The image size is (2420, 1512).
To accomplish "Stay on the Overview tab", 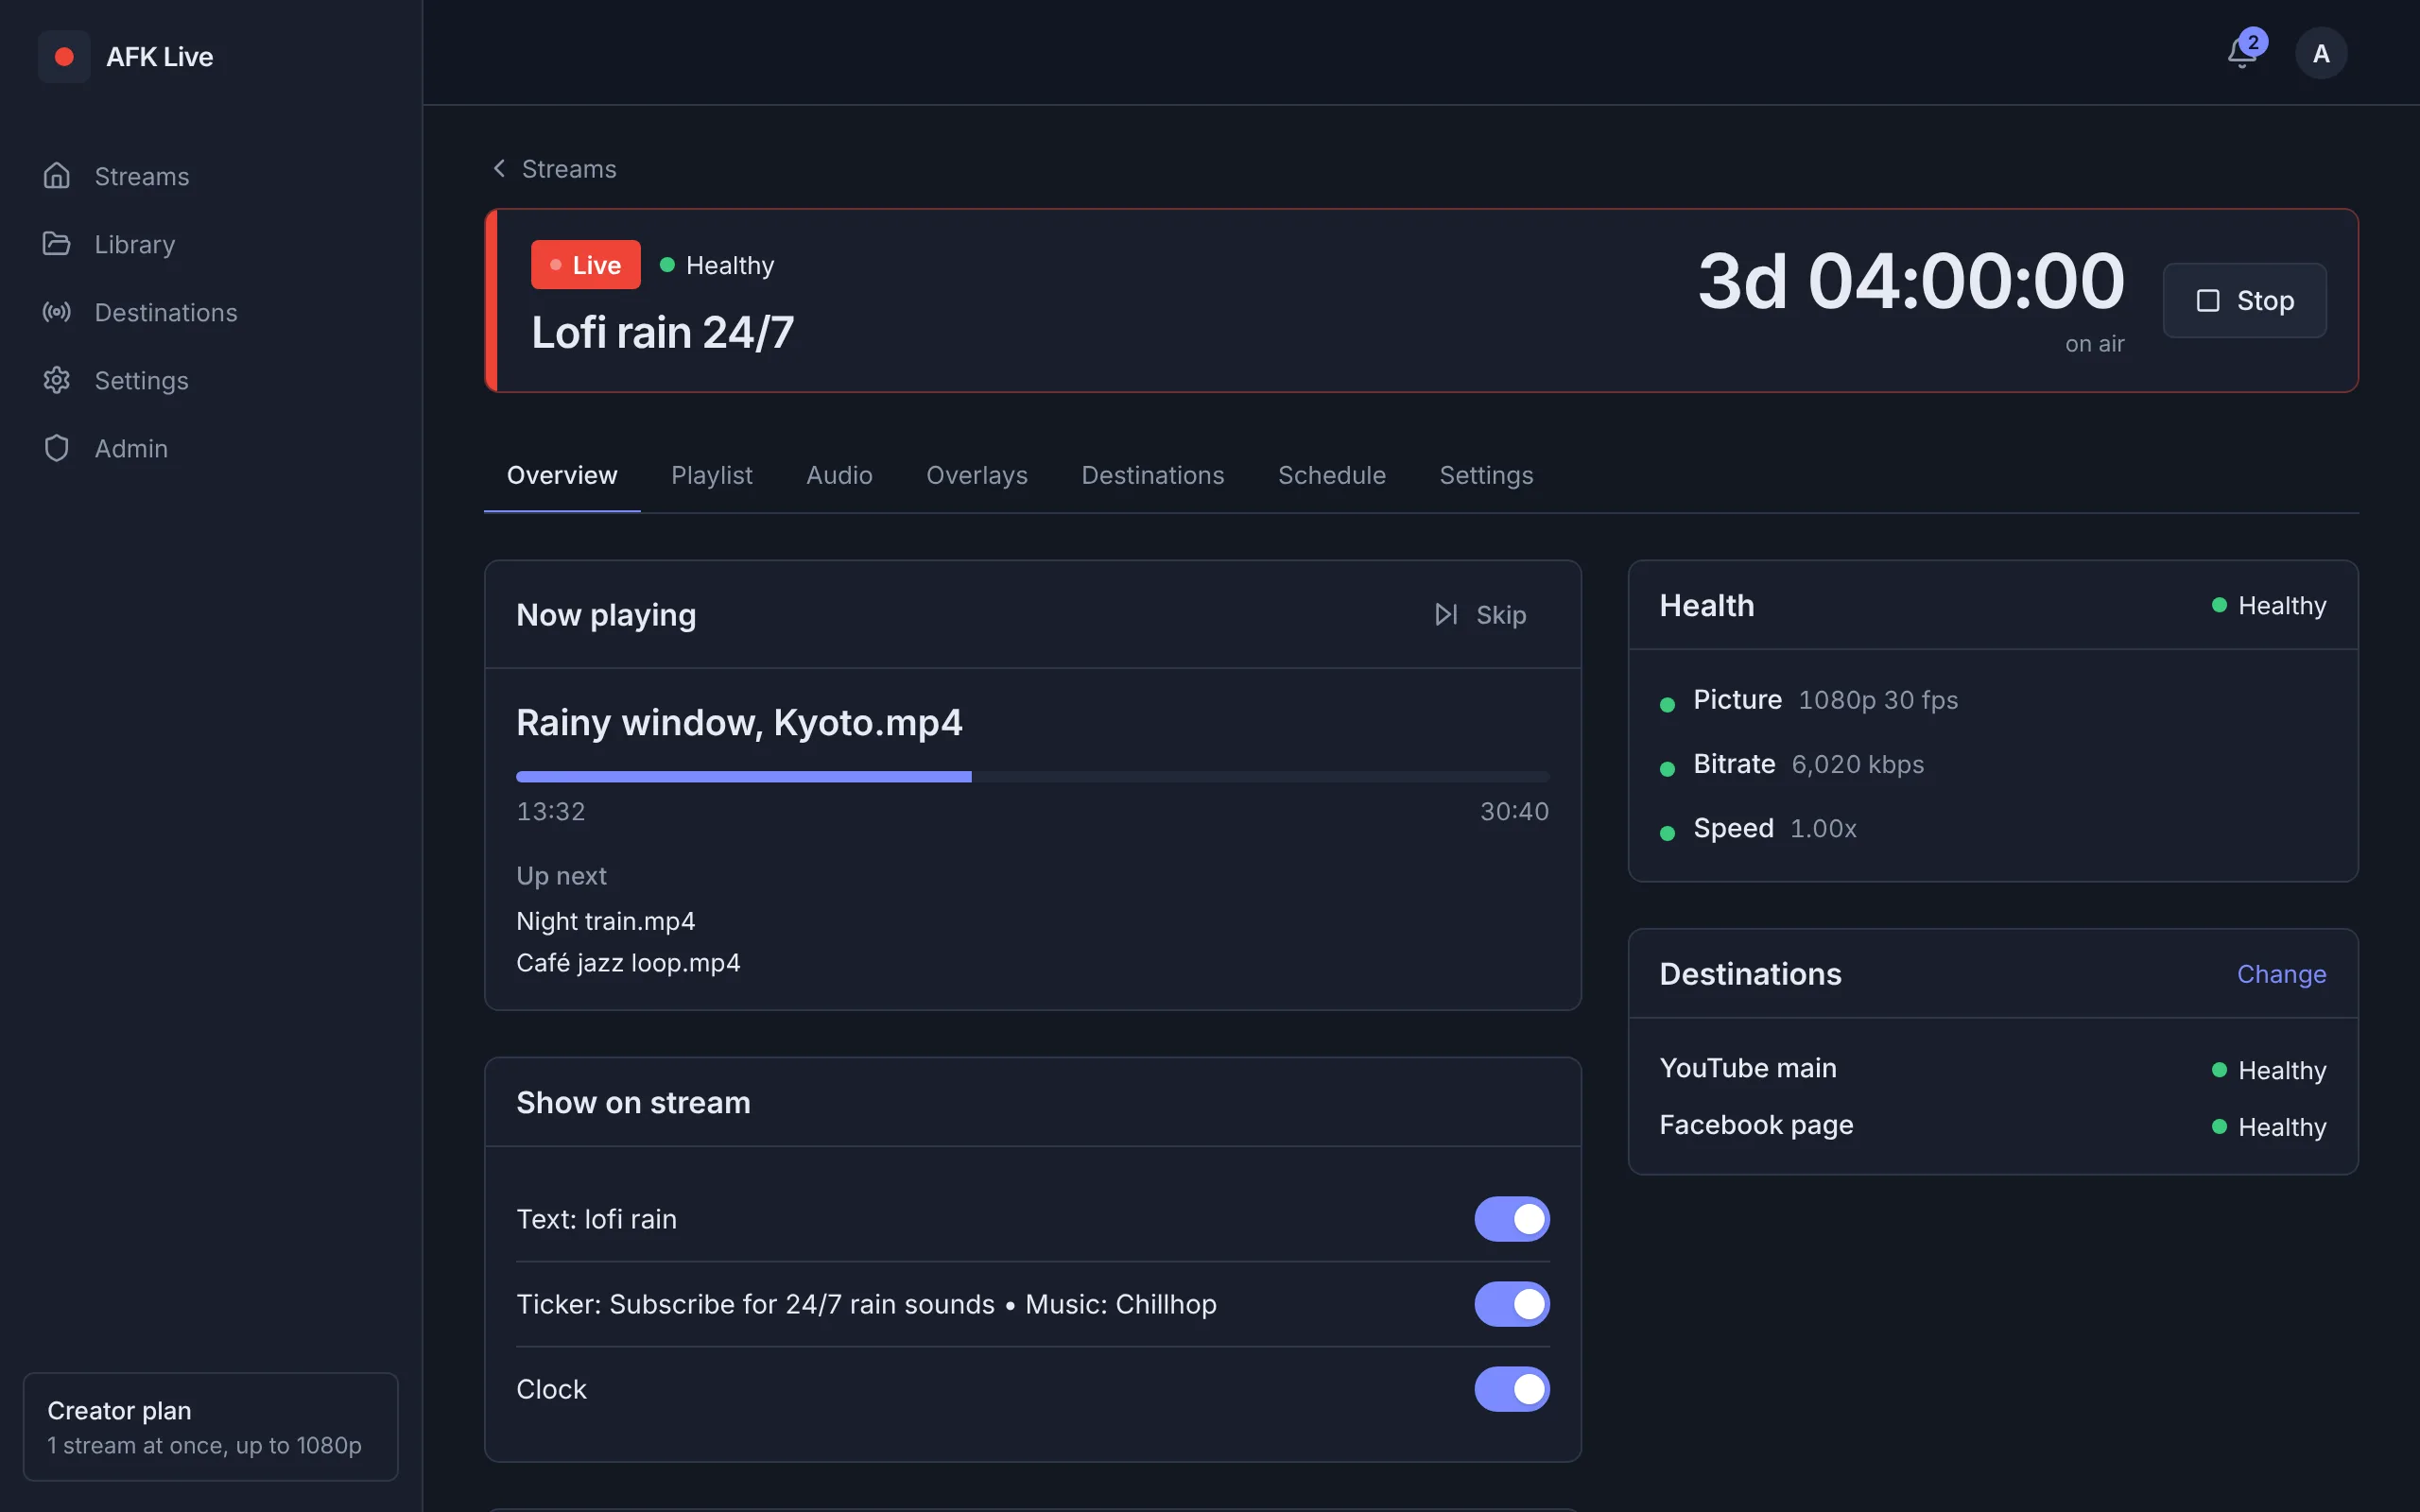I will point(562,475).
